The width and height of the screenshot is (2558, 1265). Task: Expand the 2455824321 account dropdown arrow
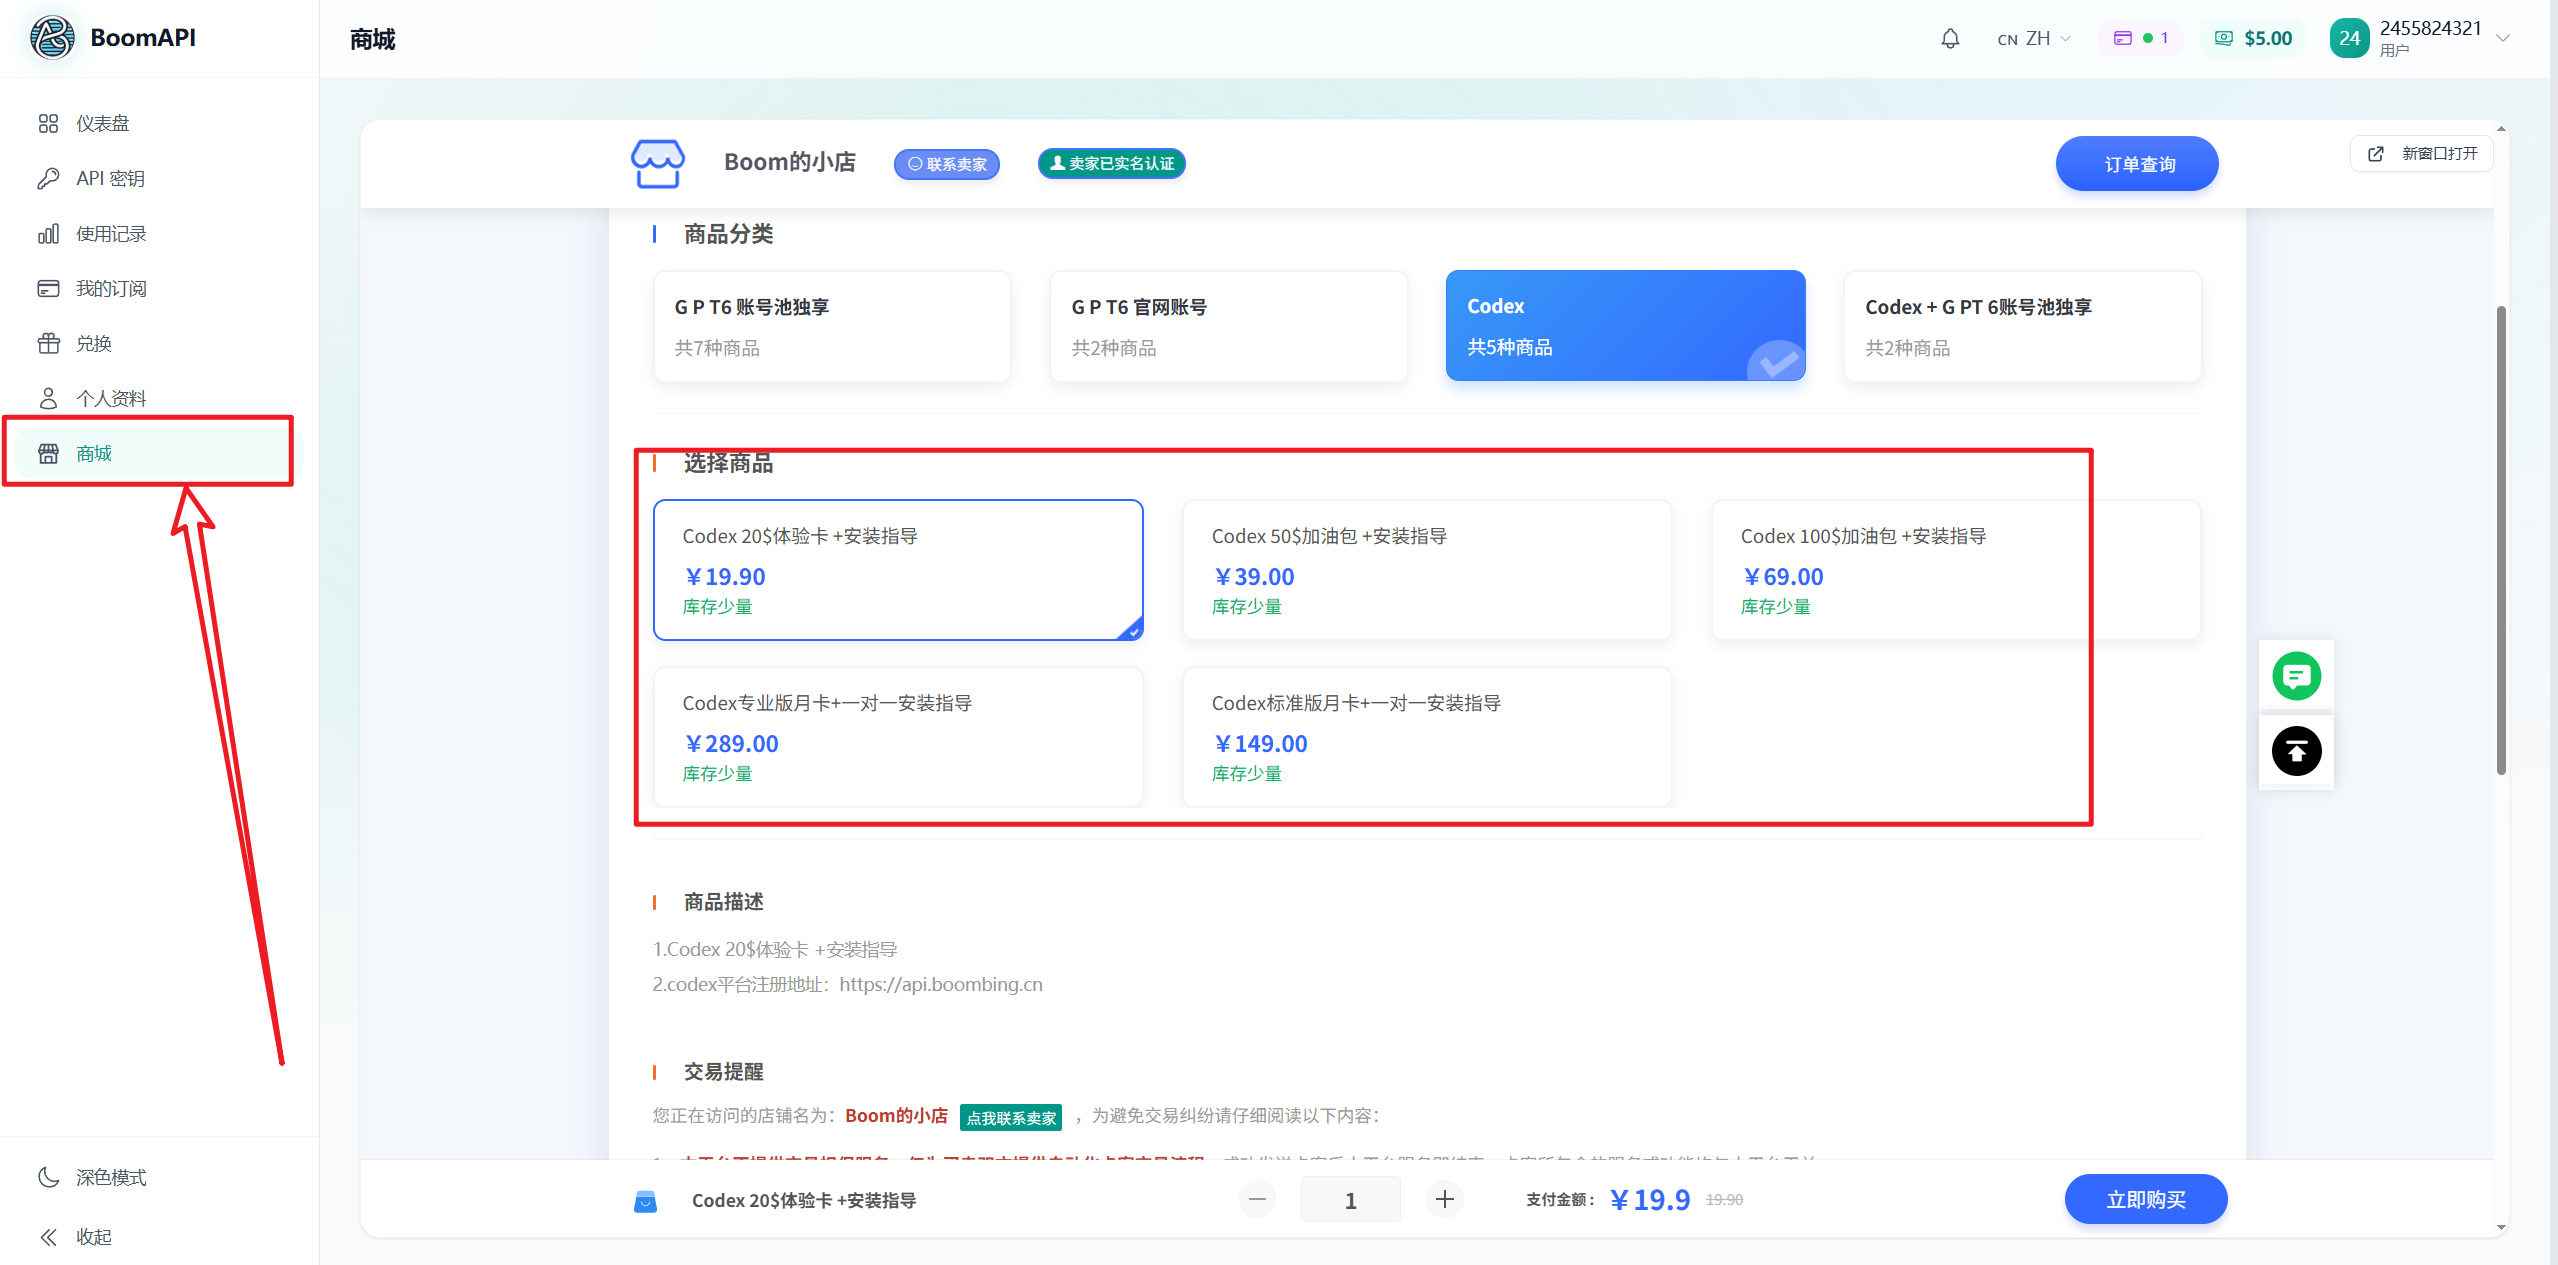tap(2503, 38)
